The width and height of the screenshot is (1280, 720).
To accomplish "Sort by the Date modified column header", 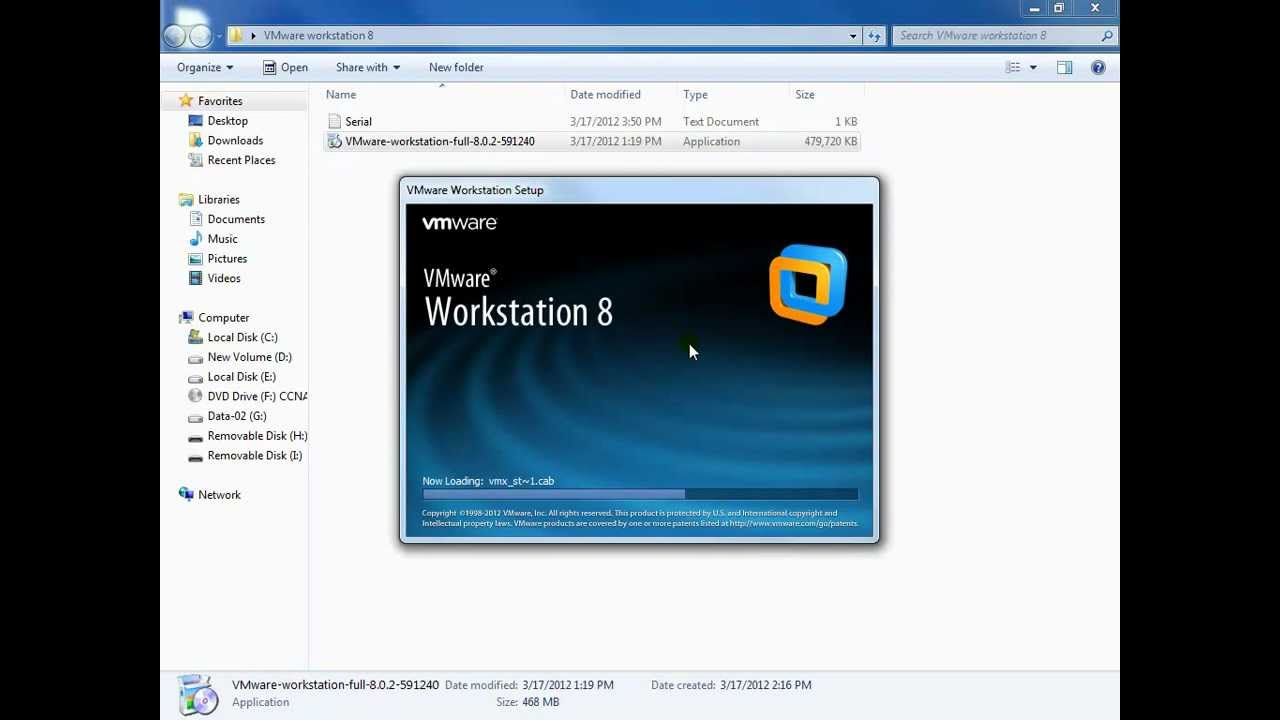I will point(605,95).
